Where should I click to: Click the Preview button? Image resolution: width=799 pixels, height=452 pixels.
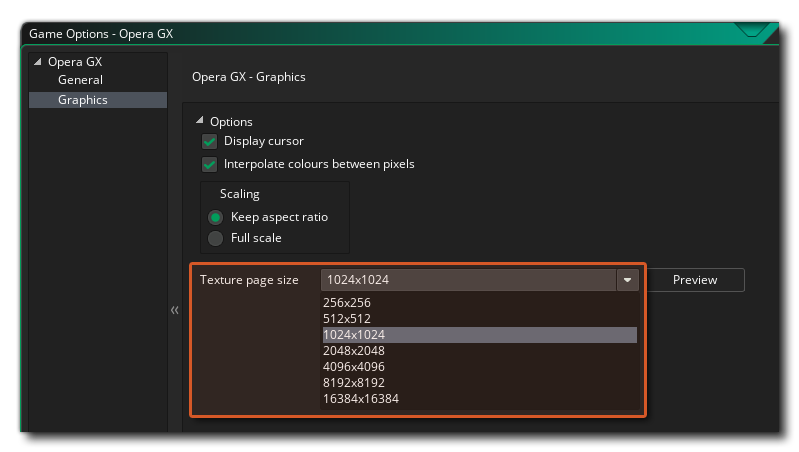tap(695, 280)
